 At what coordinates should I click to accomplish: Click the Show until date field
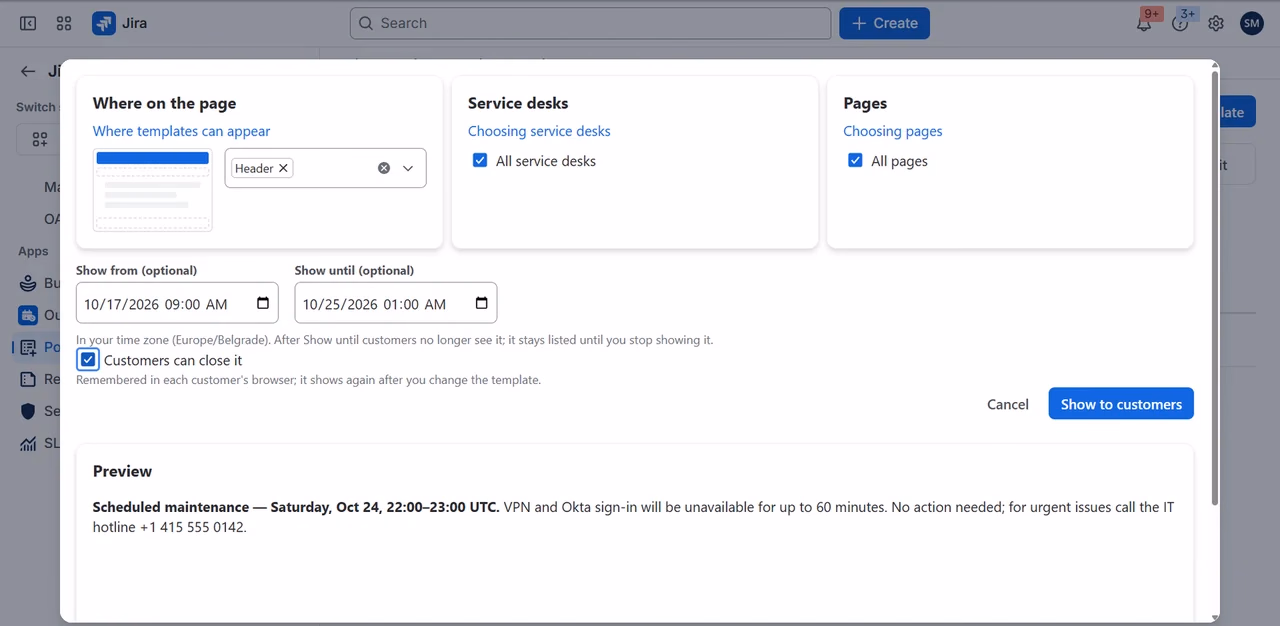click(396, 303)
